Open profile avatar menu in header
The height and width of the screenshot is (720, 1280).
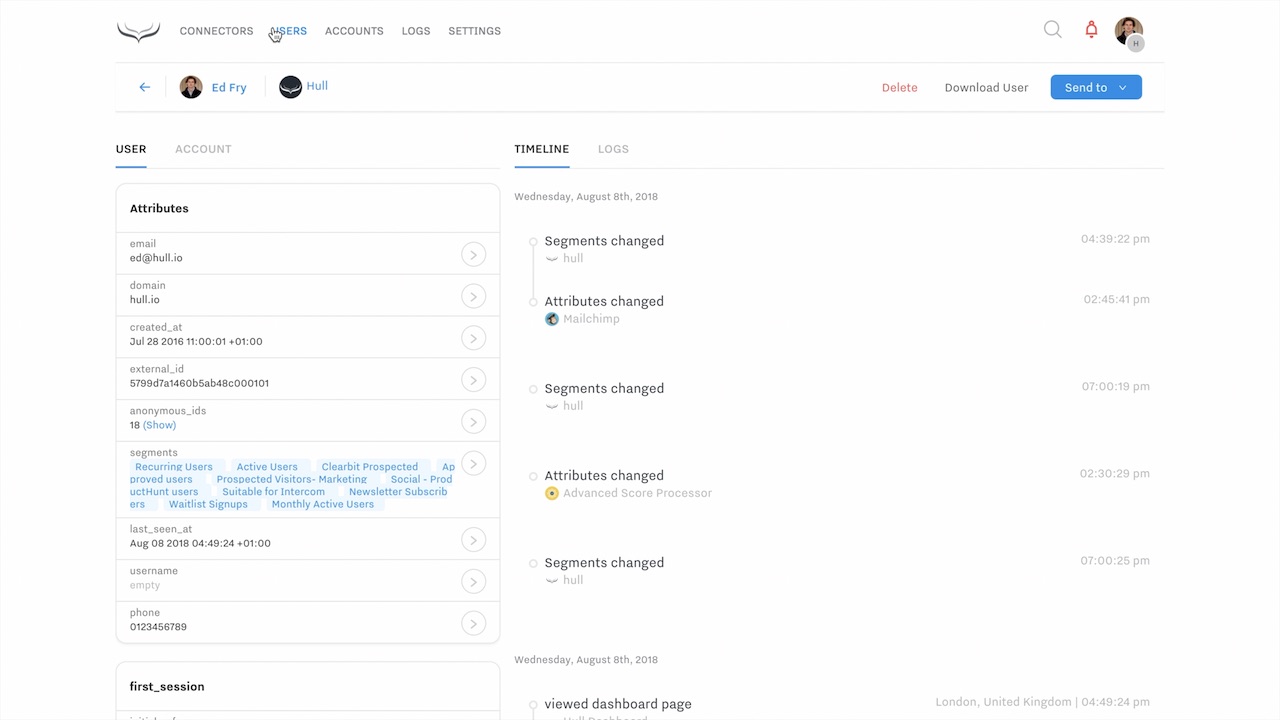click(1128, 31)
